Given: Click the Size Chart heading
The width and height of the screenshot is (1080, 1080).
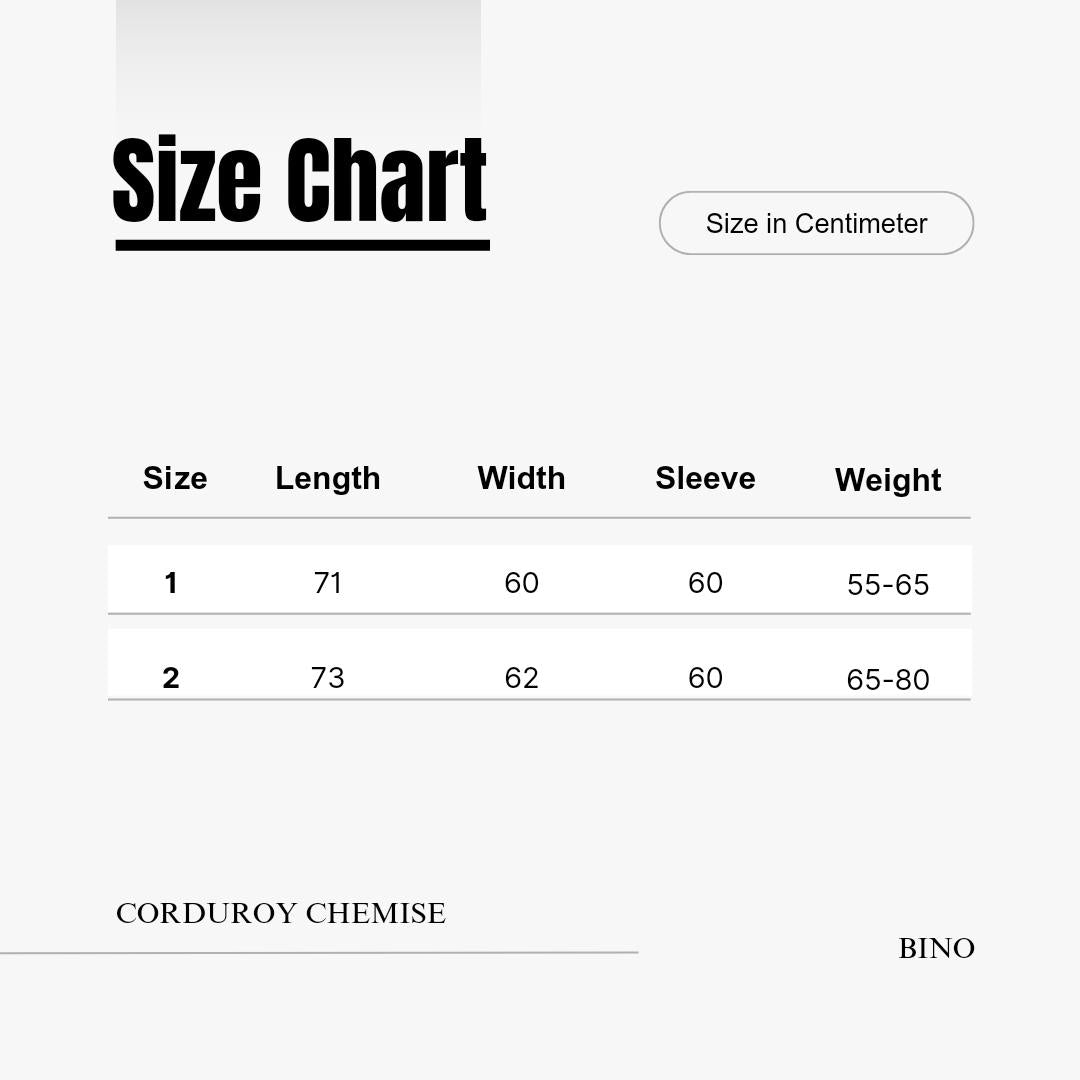Looking at the screenshot, I should click(300, 179).
